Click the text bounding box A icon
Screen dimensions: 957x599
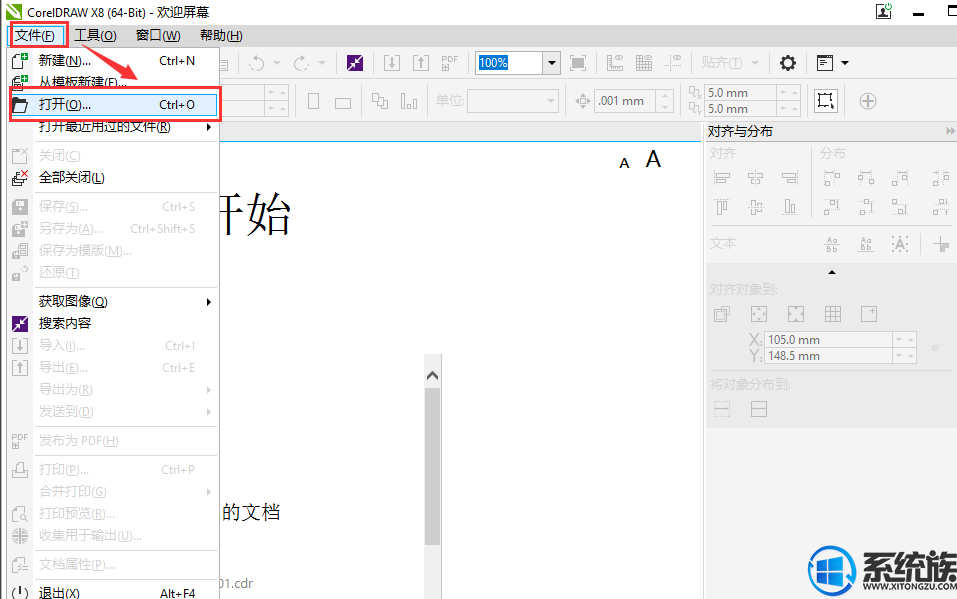(900, 244)
